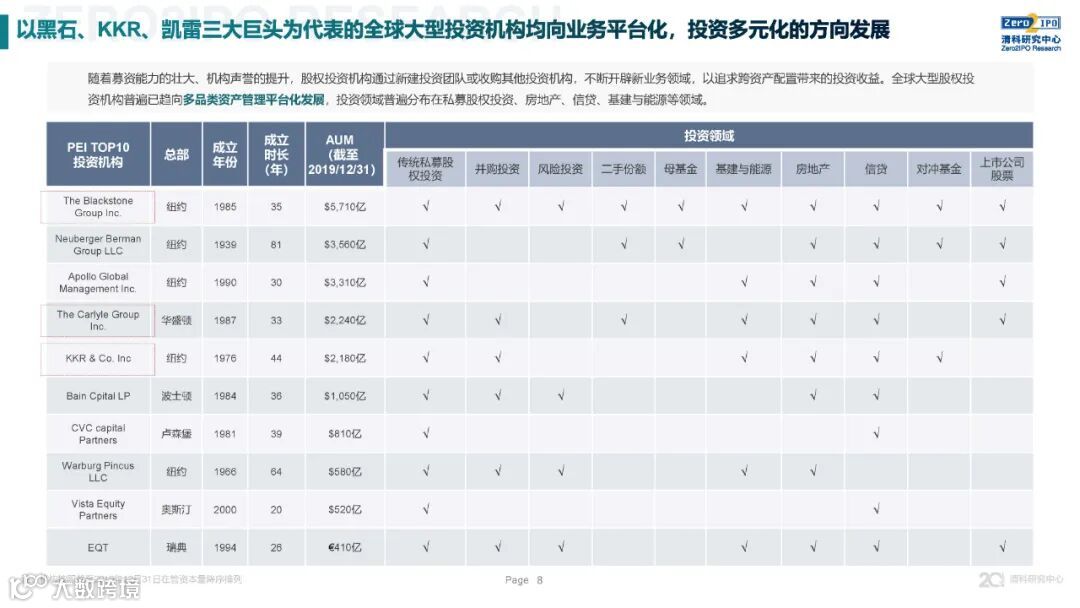
Task: Select the KKR & Co. Inc cell
Action: point(98,358)
